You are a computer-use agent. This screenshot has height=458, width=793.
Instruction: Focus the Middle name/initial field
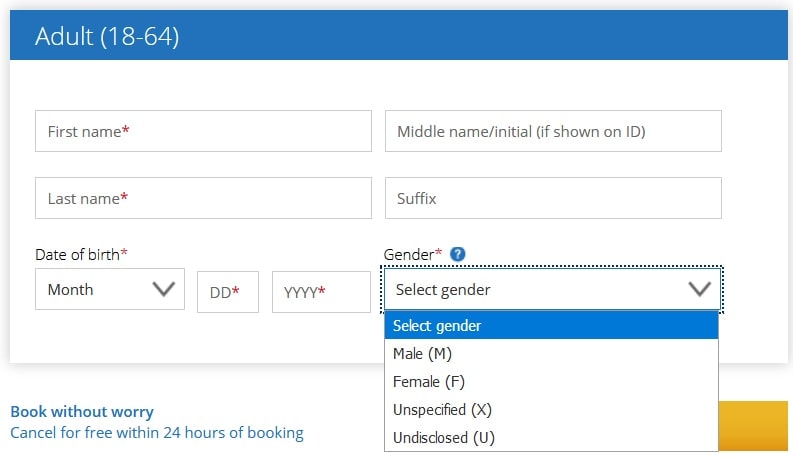553,131
